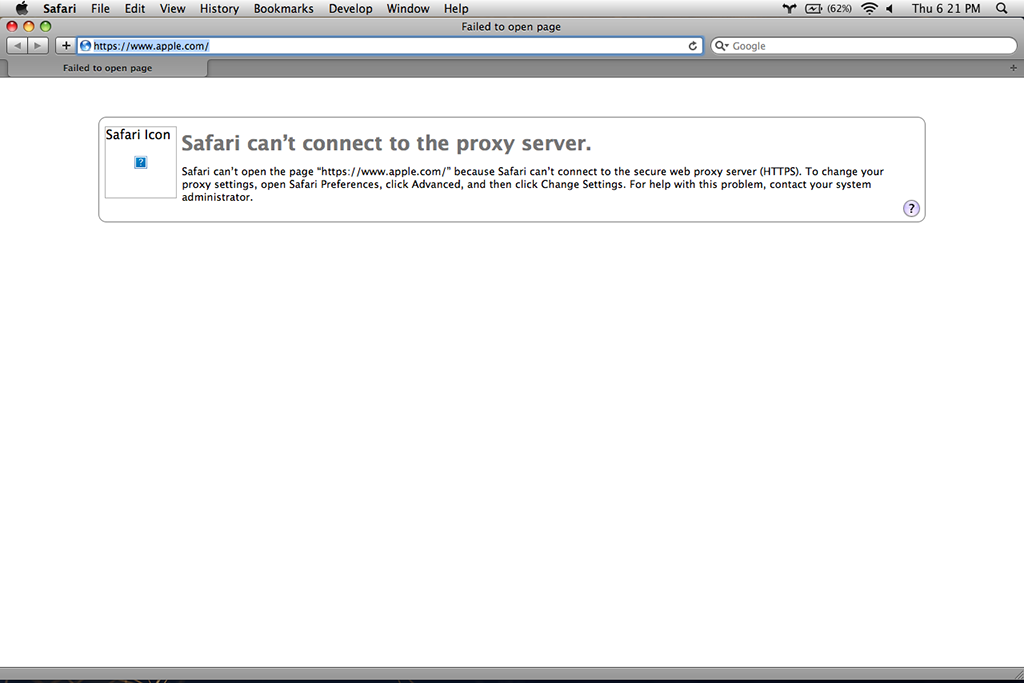The width and height of the screenshot is (1024, 683).
Task: Click the battery status 62% icon
Action: pyautogui.click(x=828, y=8)
